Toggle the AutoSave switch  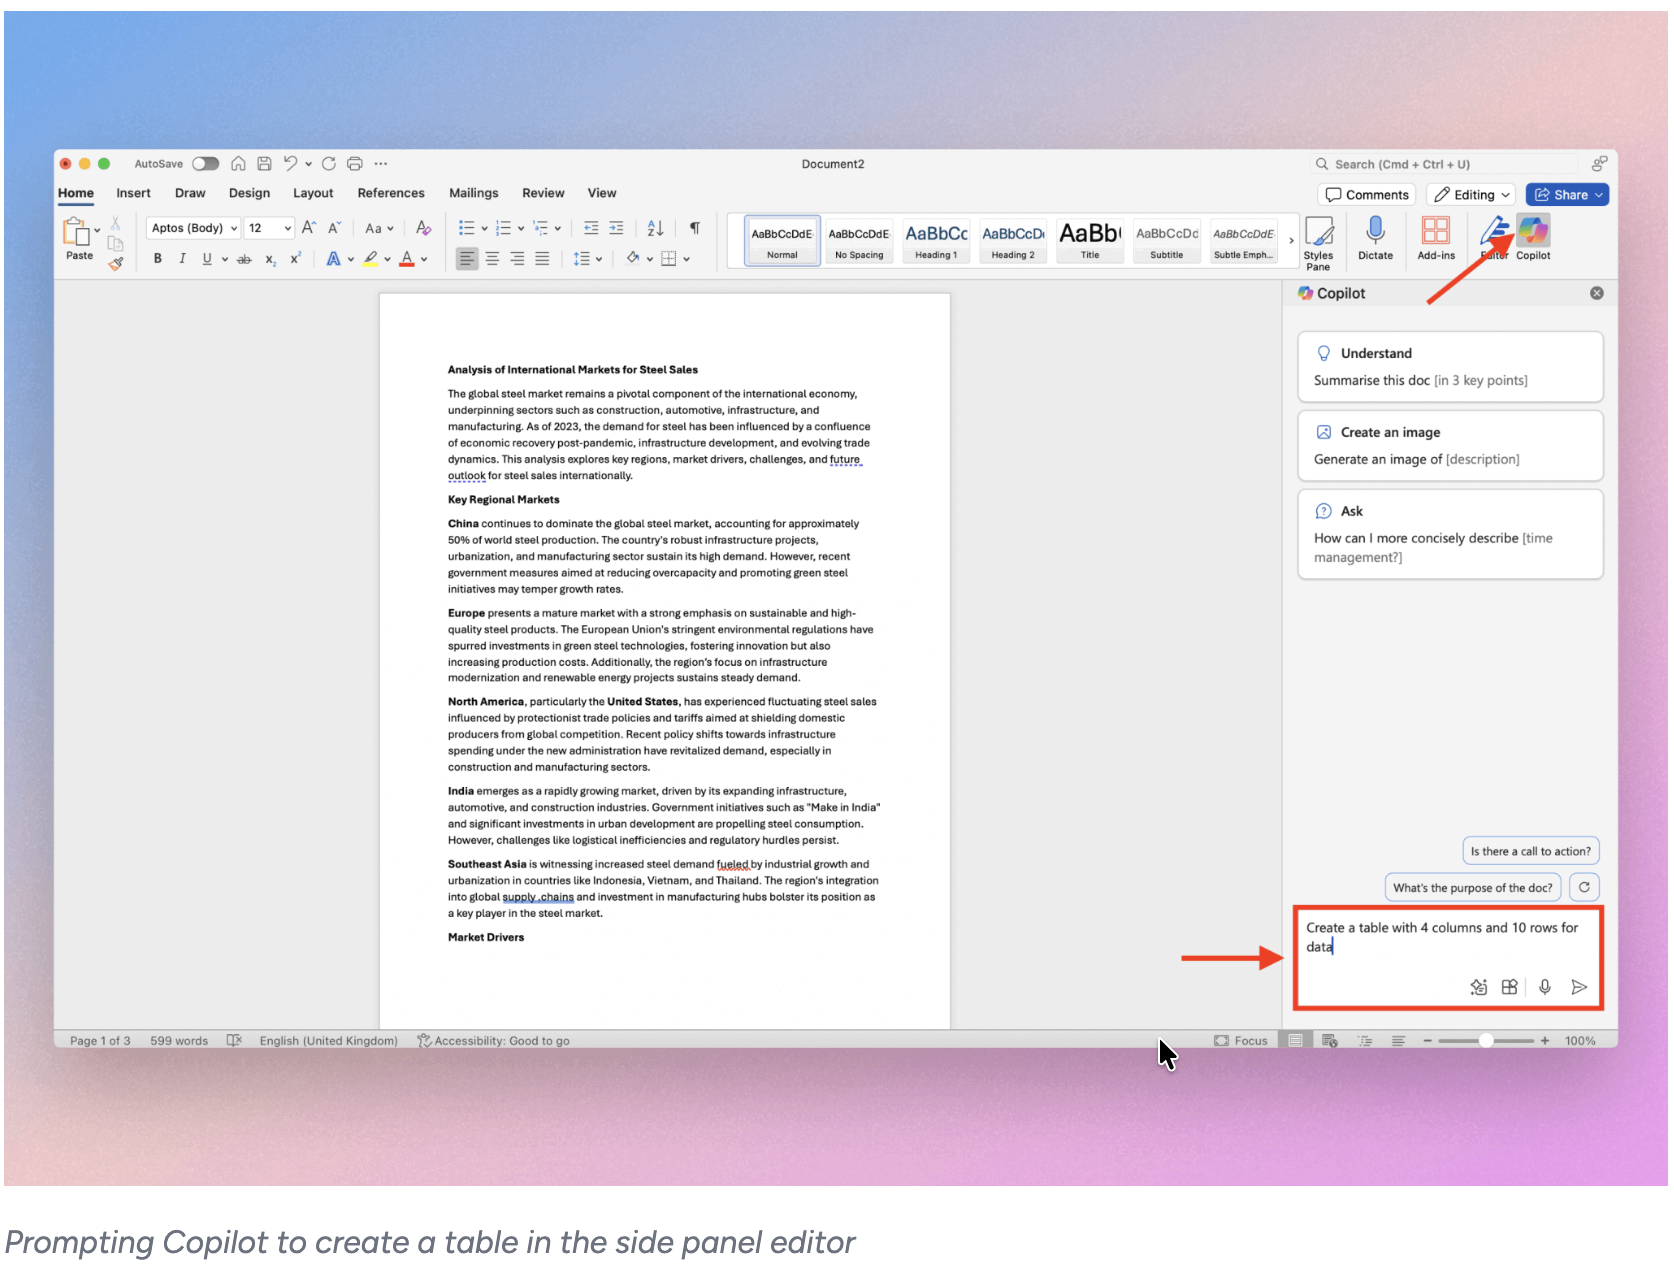[206, 163]
